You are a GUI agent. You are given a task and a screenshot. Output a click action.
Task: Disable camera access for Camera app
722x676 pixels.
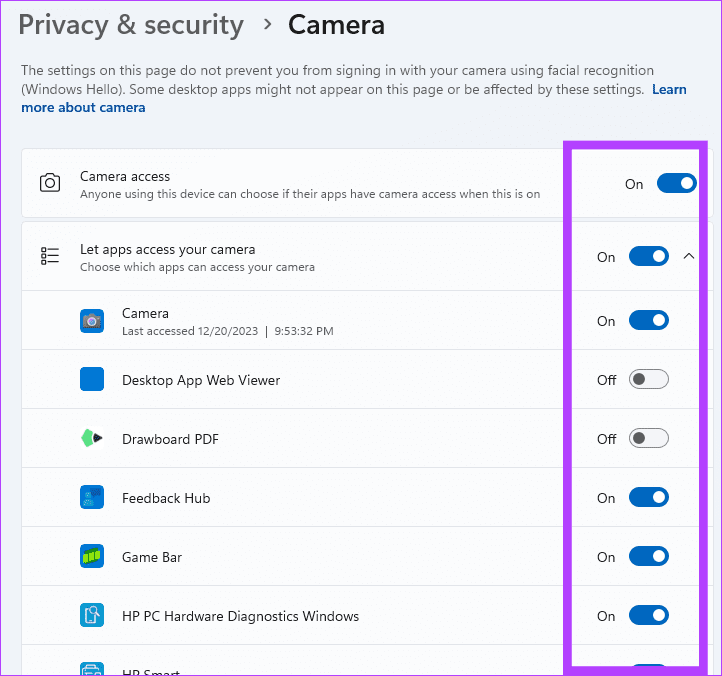[648, 320]
